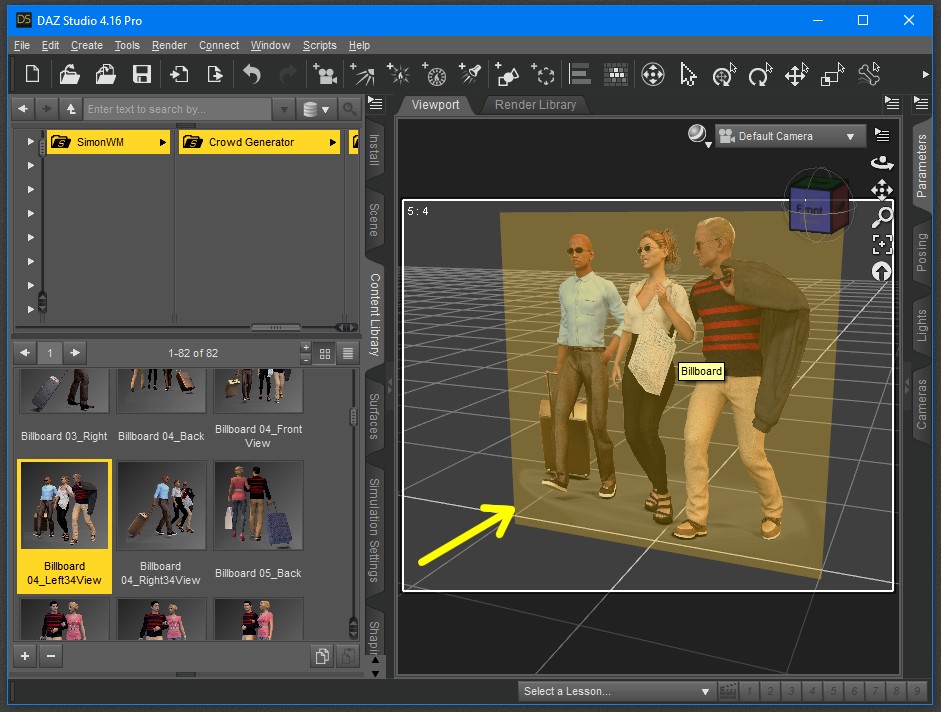Expand the SimonWM folder submenu arrow
The image size is (941, 712).
point(163,142)
